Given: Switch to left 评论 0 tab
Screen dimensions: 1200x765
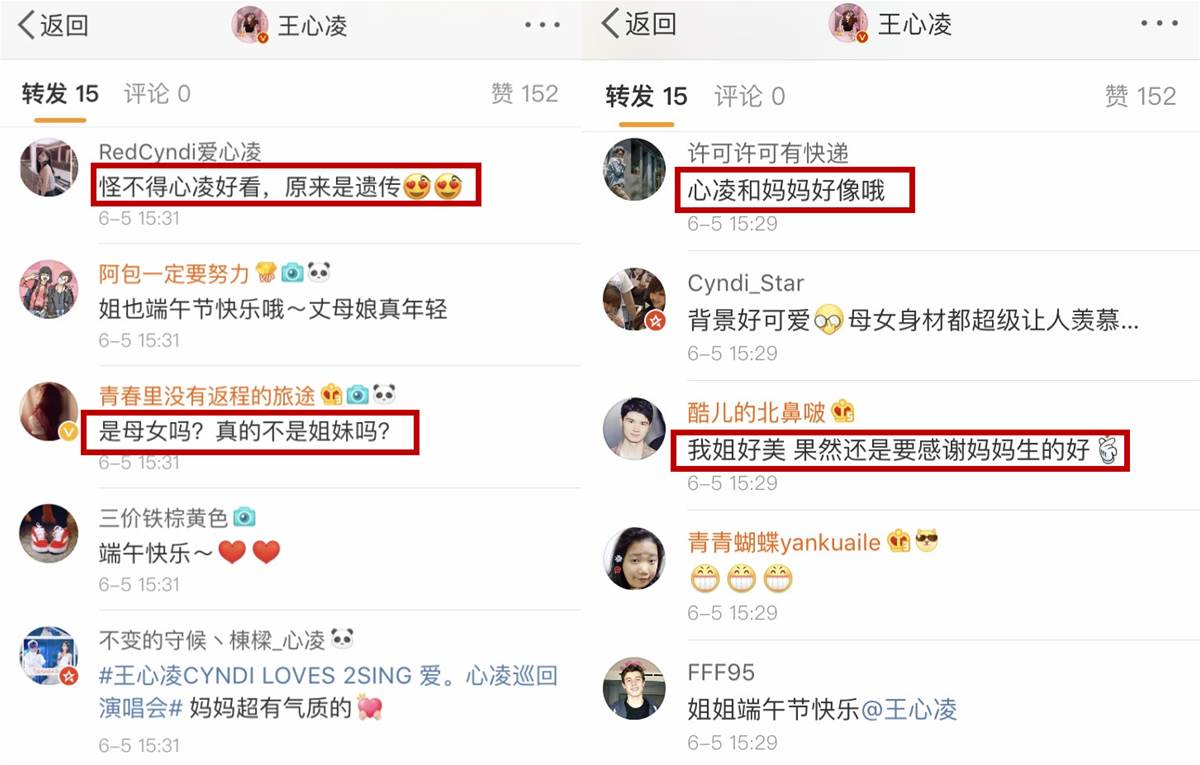Looking at the screenshot, I should [157, 94].
